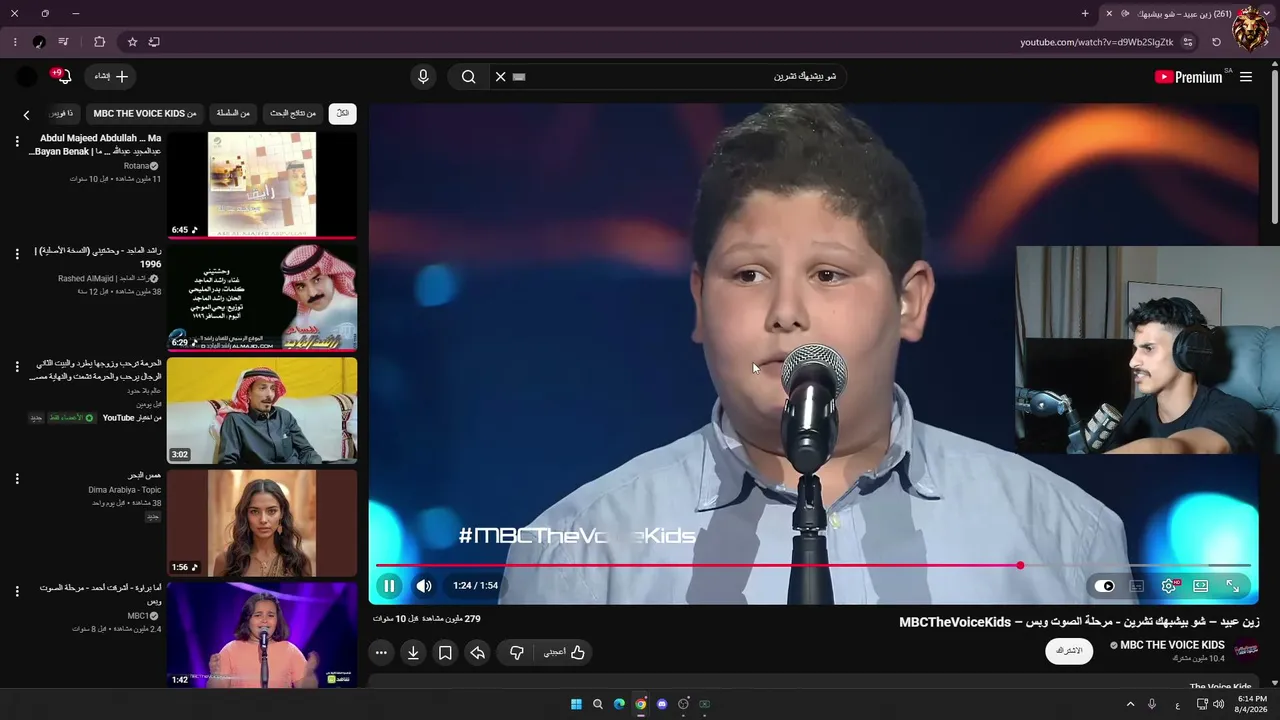The width and height of the screenshot is (1280, 720).
Task: Open the Rashed AlMajid 1996 video thumbnail
Action: click(262, 298)
